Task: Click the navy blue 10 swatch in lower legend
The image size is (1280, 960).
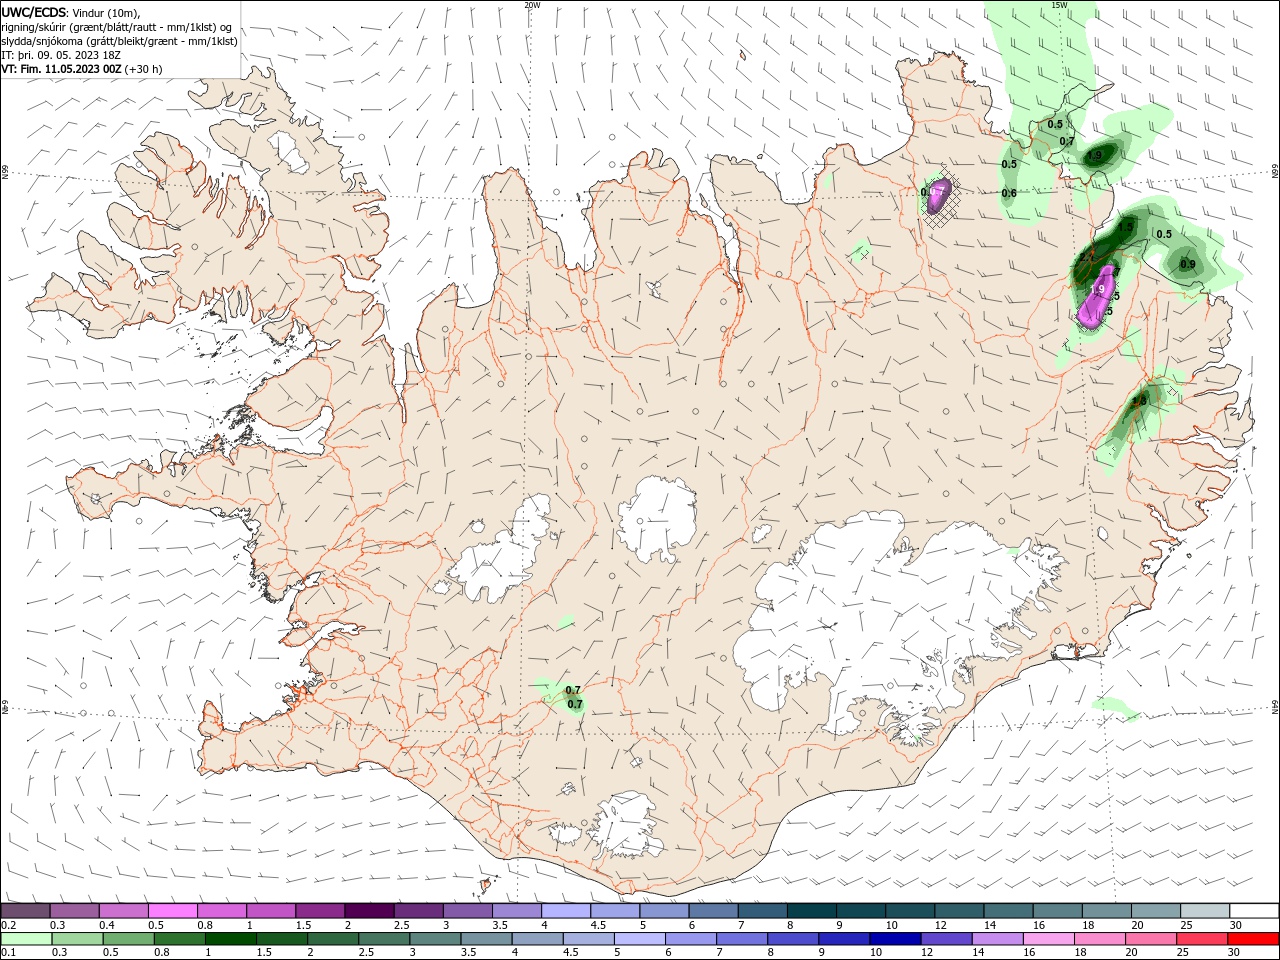Action: (896, 939)
